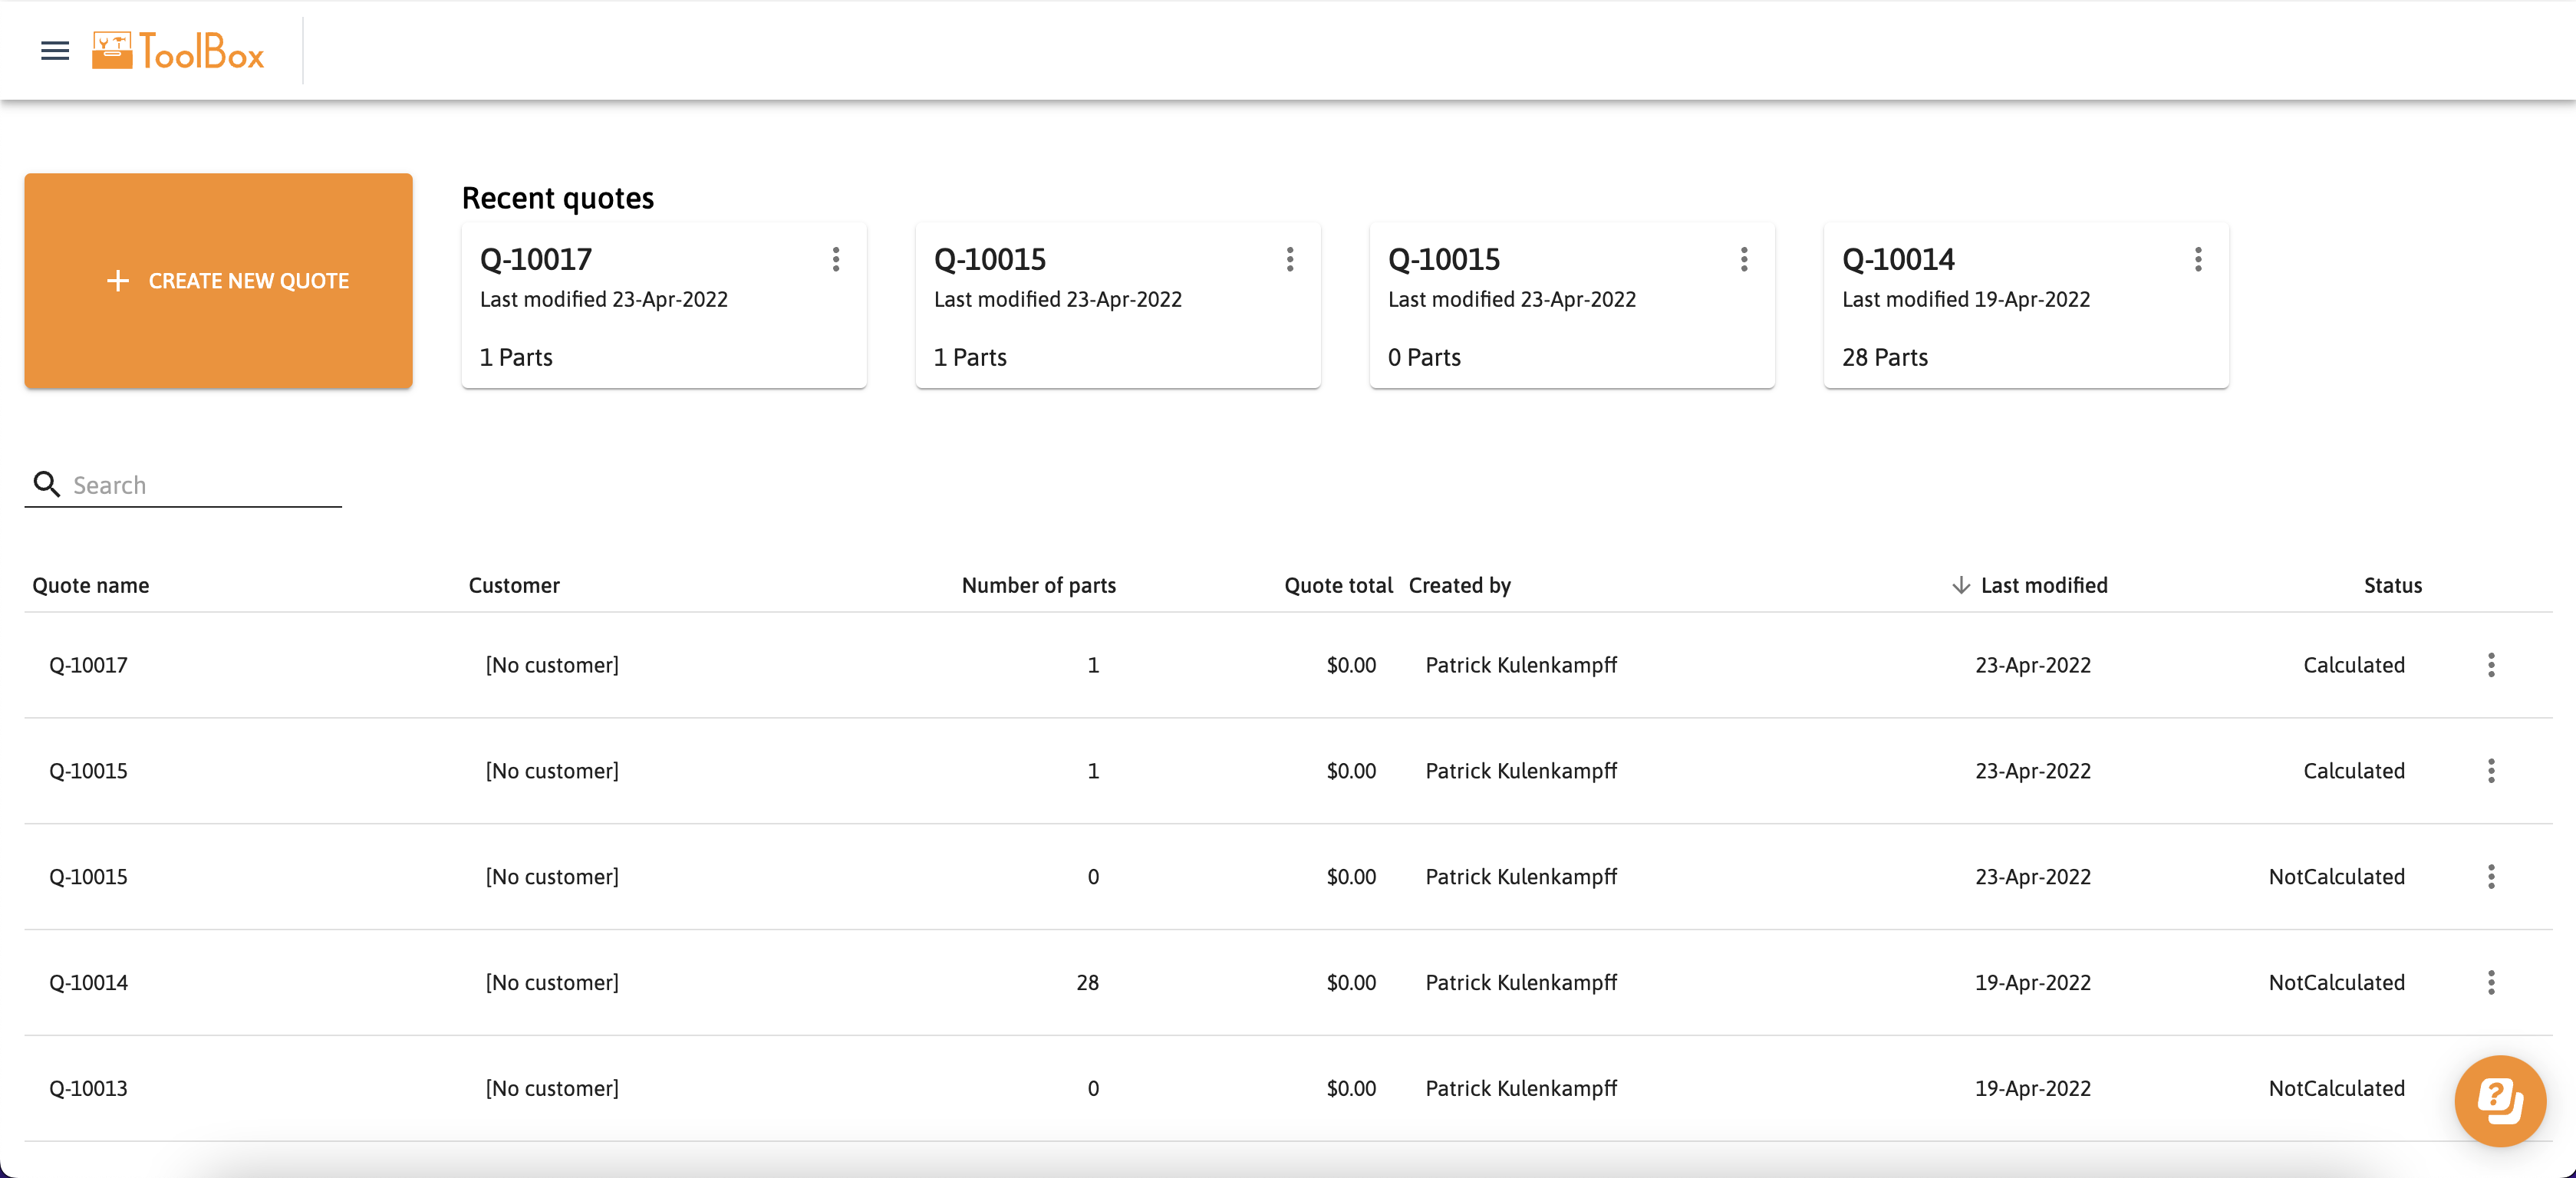The image size is (2576, 1178).
Task: Sort by Number of parts column
Action: 1038,585
